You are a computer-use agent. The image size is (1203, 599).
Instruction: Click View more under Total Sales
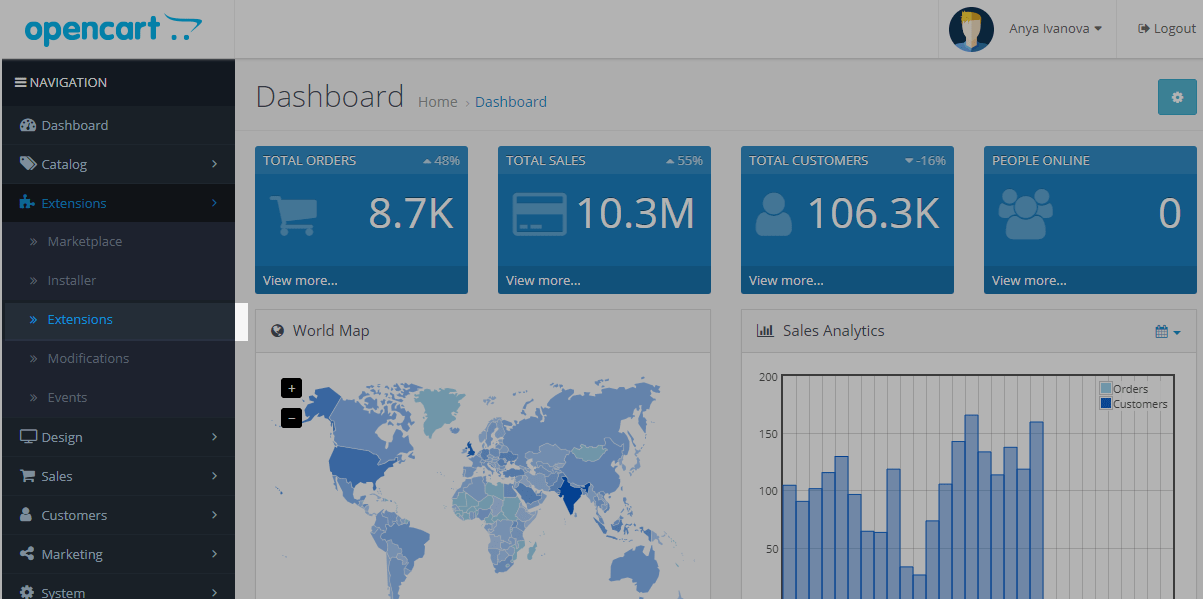pyautogui.click(x=543, y=281)
